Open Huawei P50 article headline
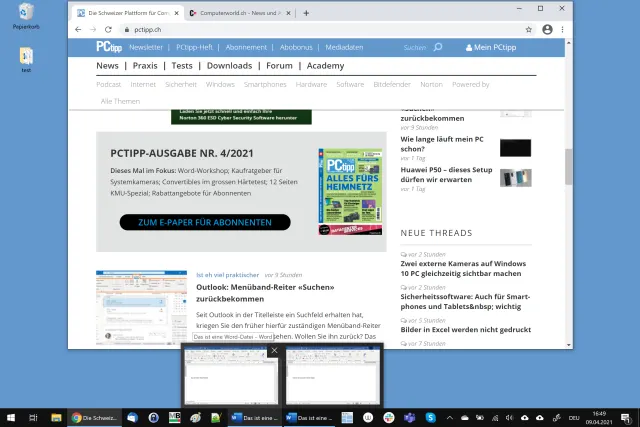Viewport: 640px width, 427px height. pos(446,175)
